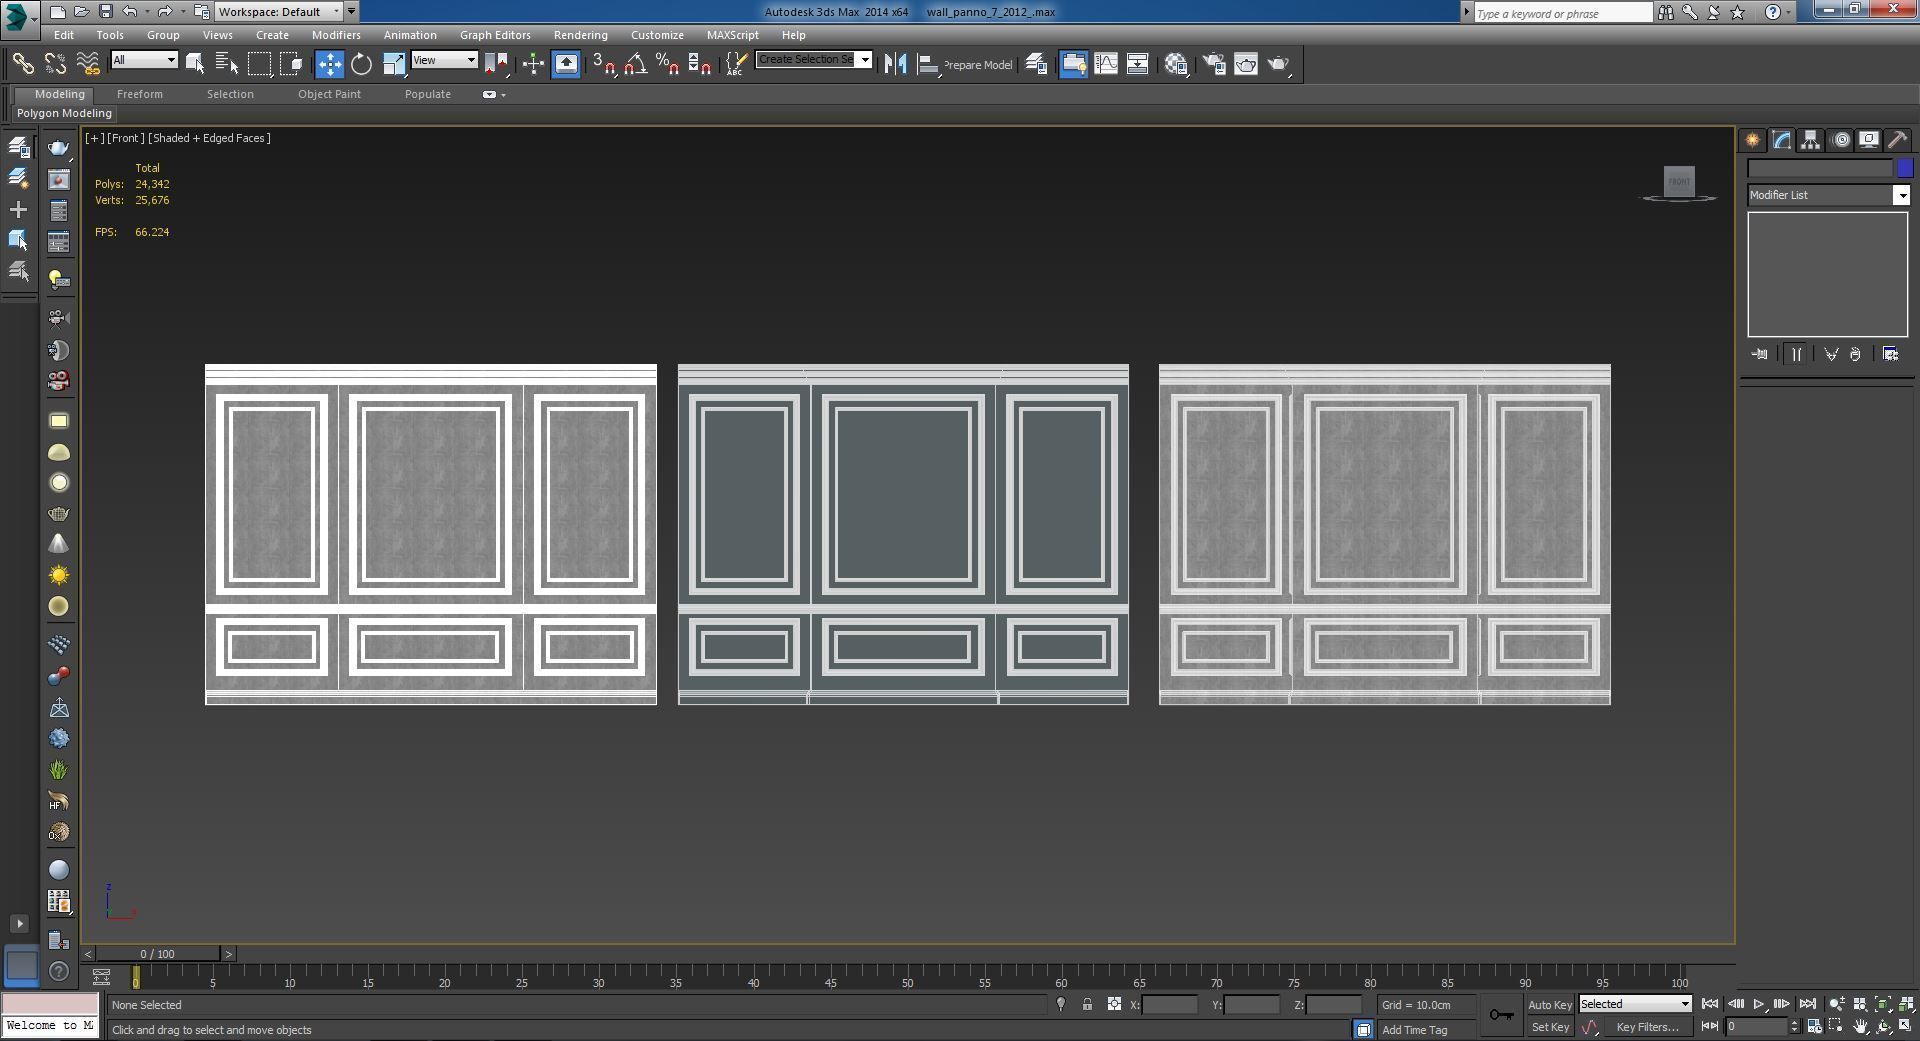Open the selection filter All dropdown

click(x=144, y=60)
